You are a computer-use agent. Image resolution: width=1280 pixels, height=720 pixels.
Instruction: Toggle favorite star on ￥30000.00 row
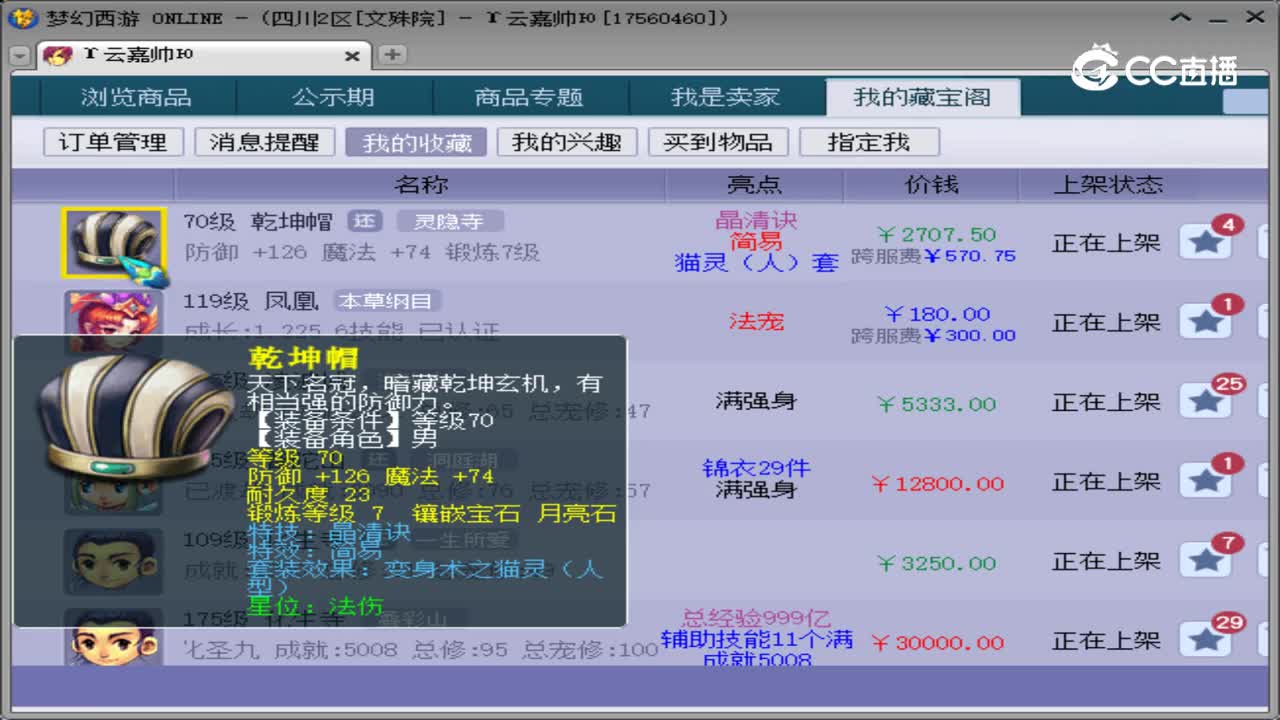point(1206,641)
